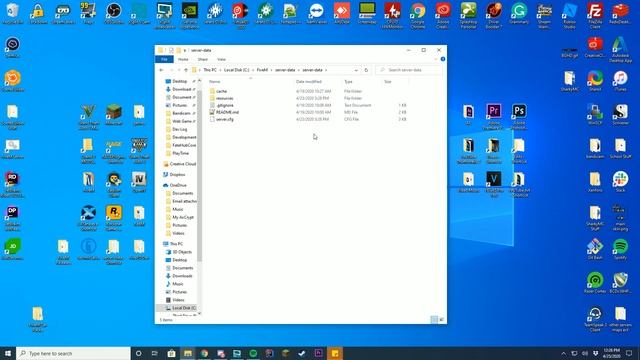This screenshot has width=640, height=360.
Task: Select Local Disk (C:) in navigation pane
Action: (x=183, y=308)
